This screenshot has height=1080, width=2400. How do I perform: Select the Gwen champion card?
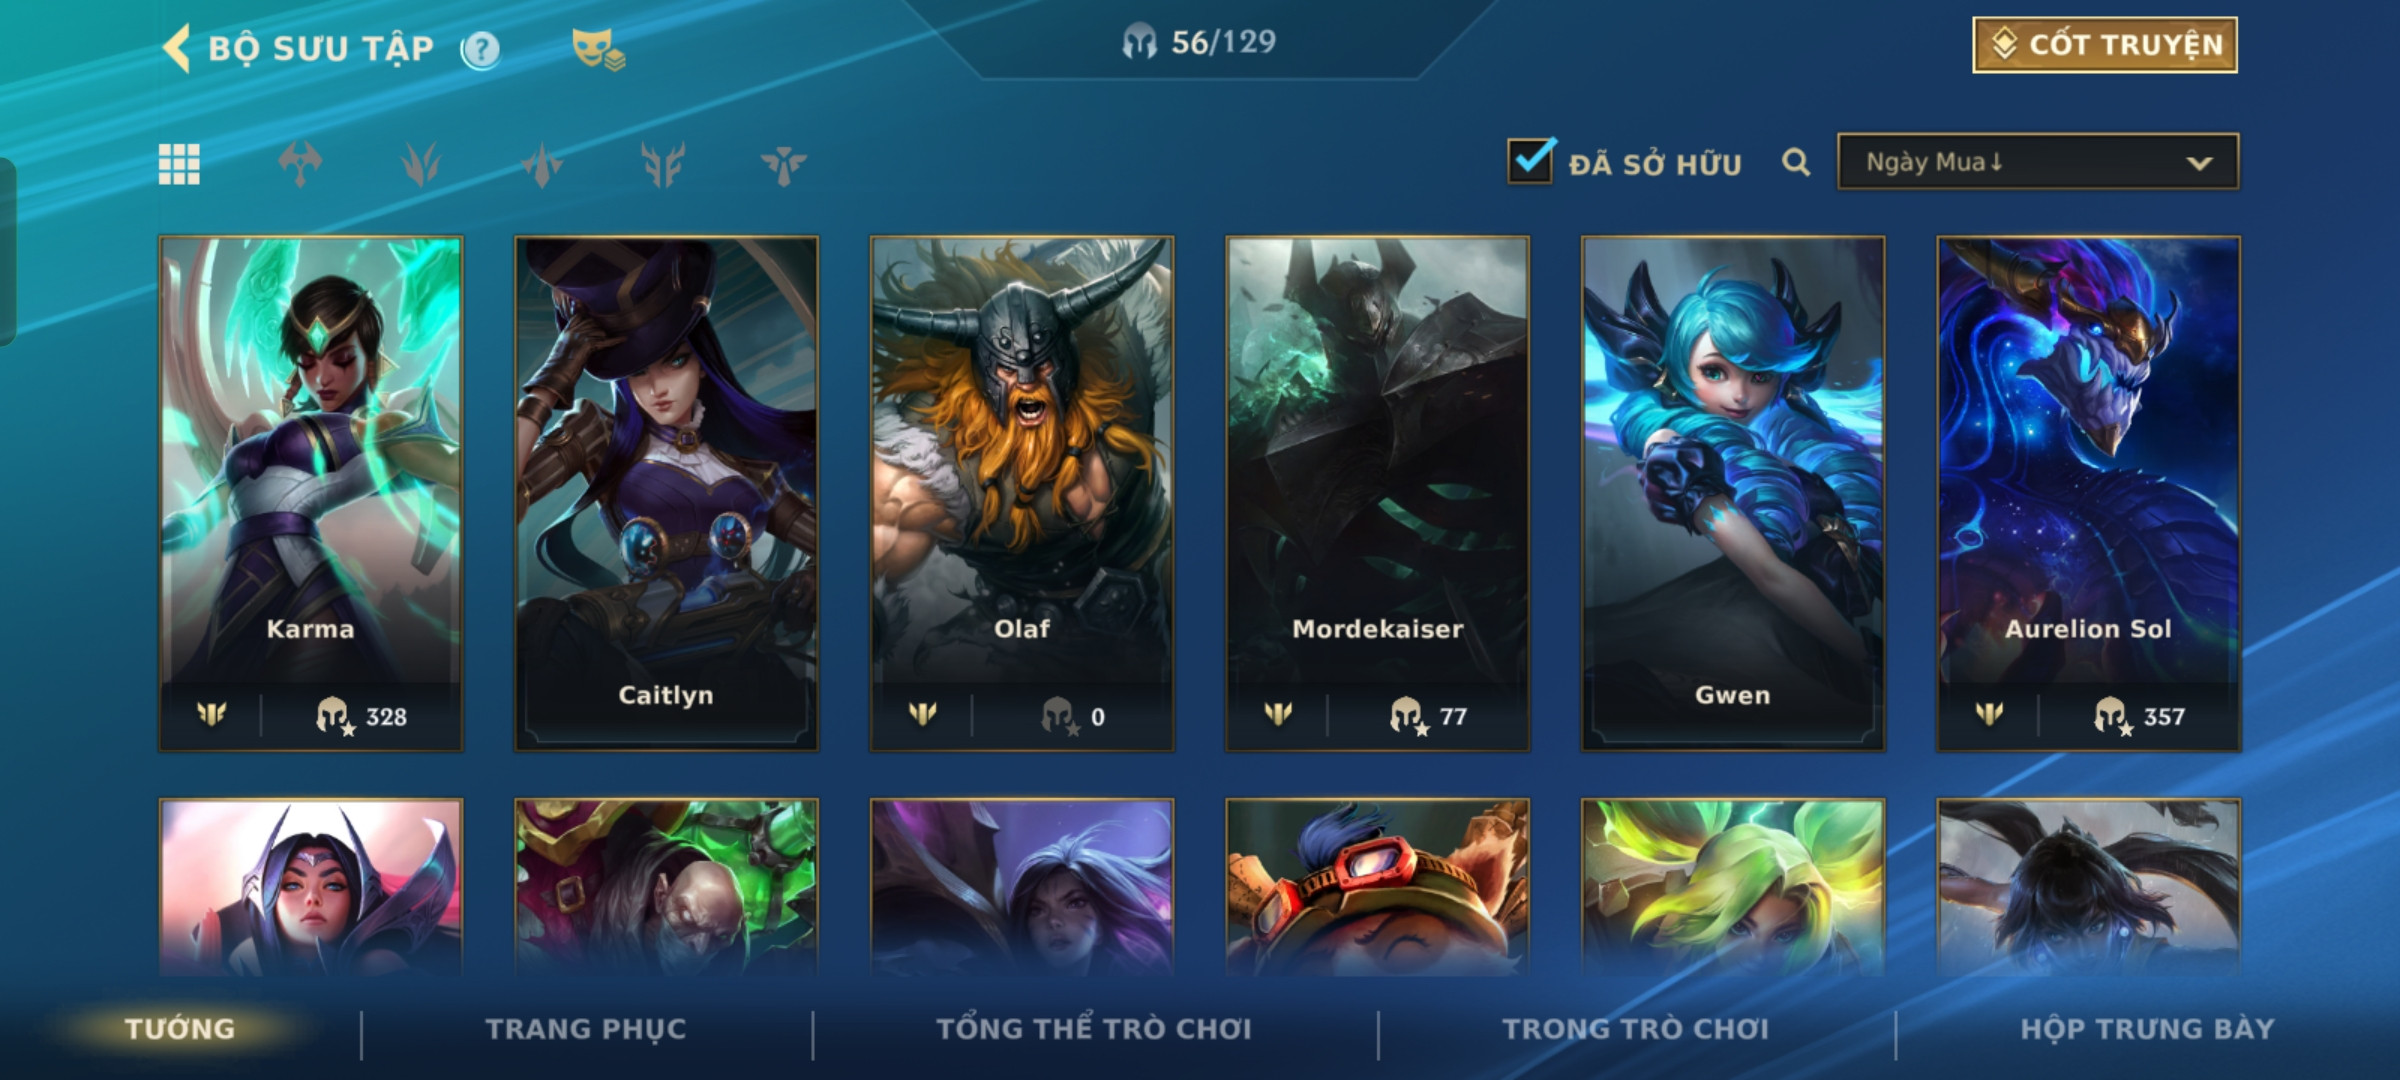[x=1733, y=493]
